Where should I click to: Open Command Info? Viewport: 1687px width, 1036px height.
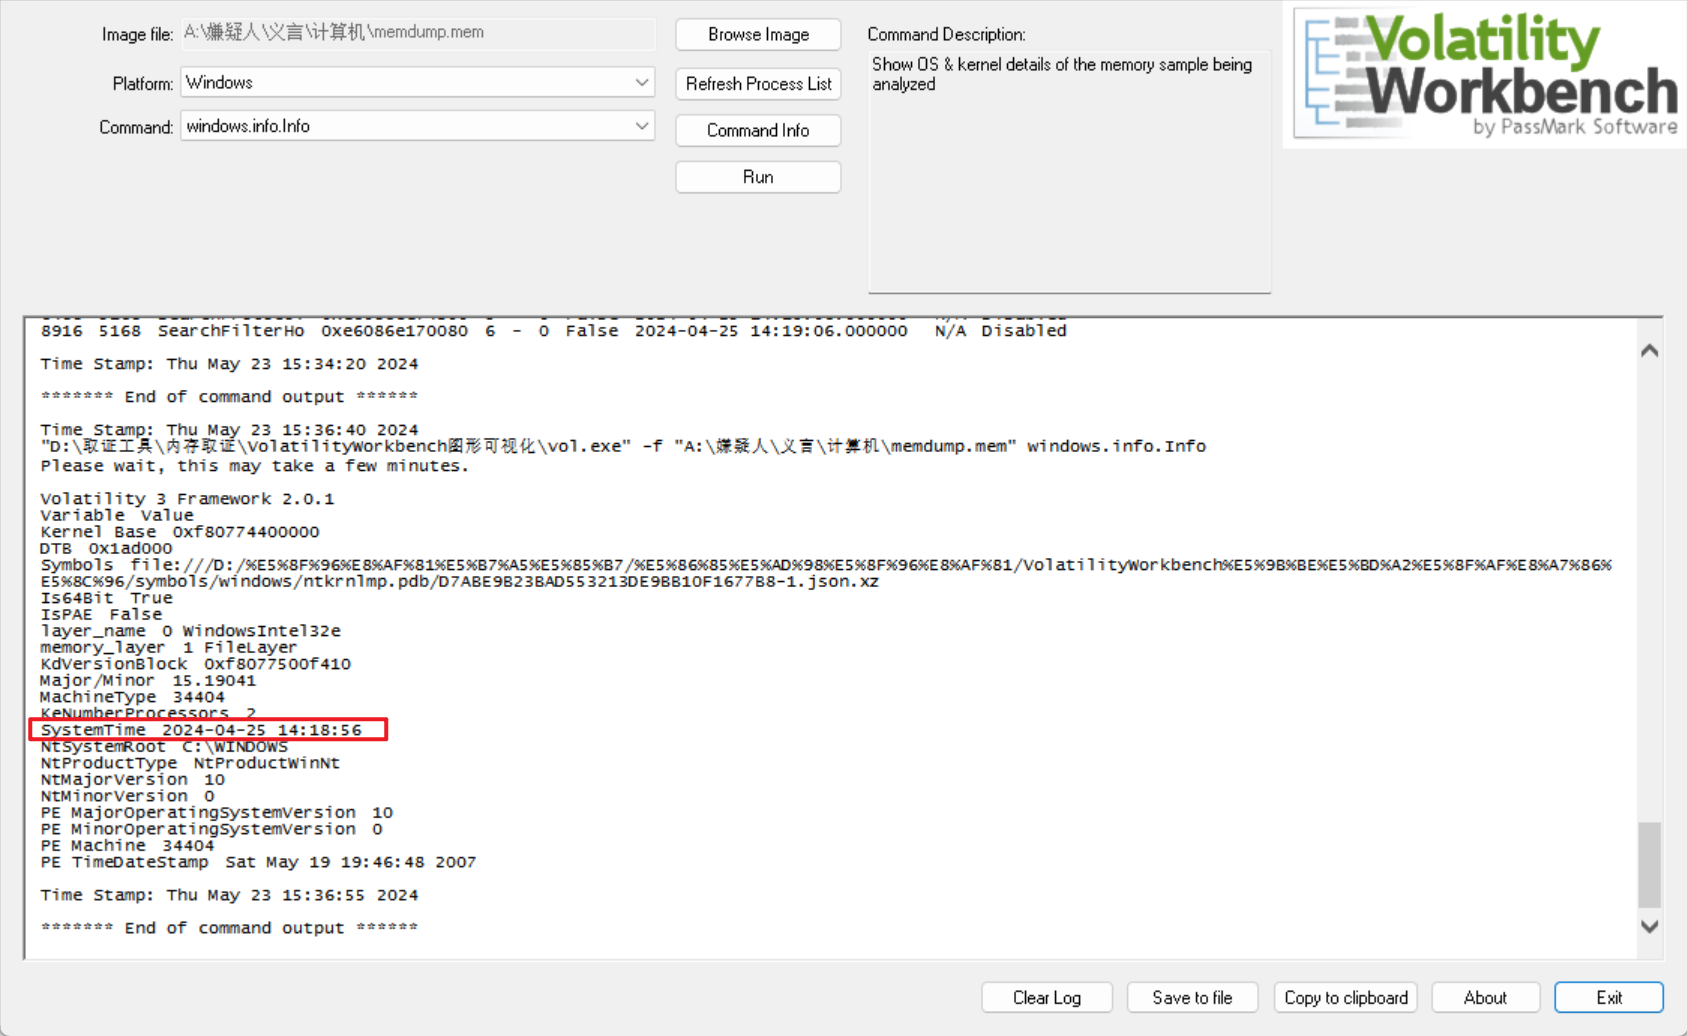[758, 130]
